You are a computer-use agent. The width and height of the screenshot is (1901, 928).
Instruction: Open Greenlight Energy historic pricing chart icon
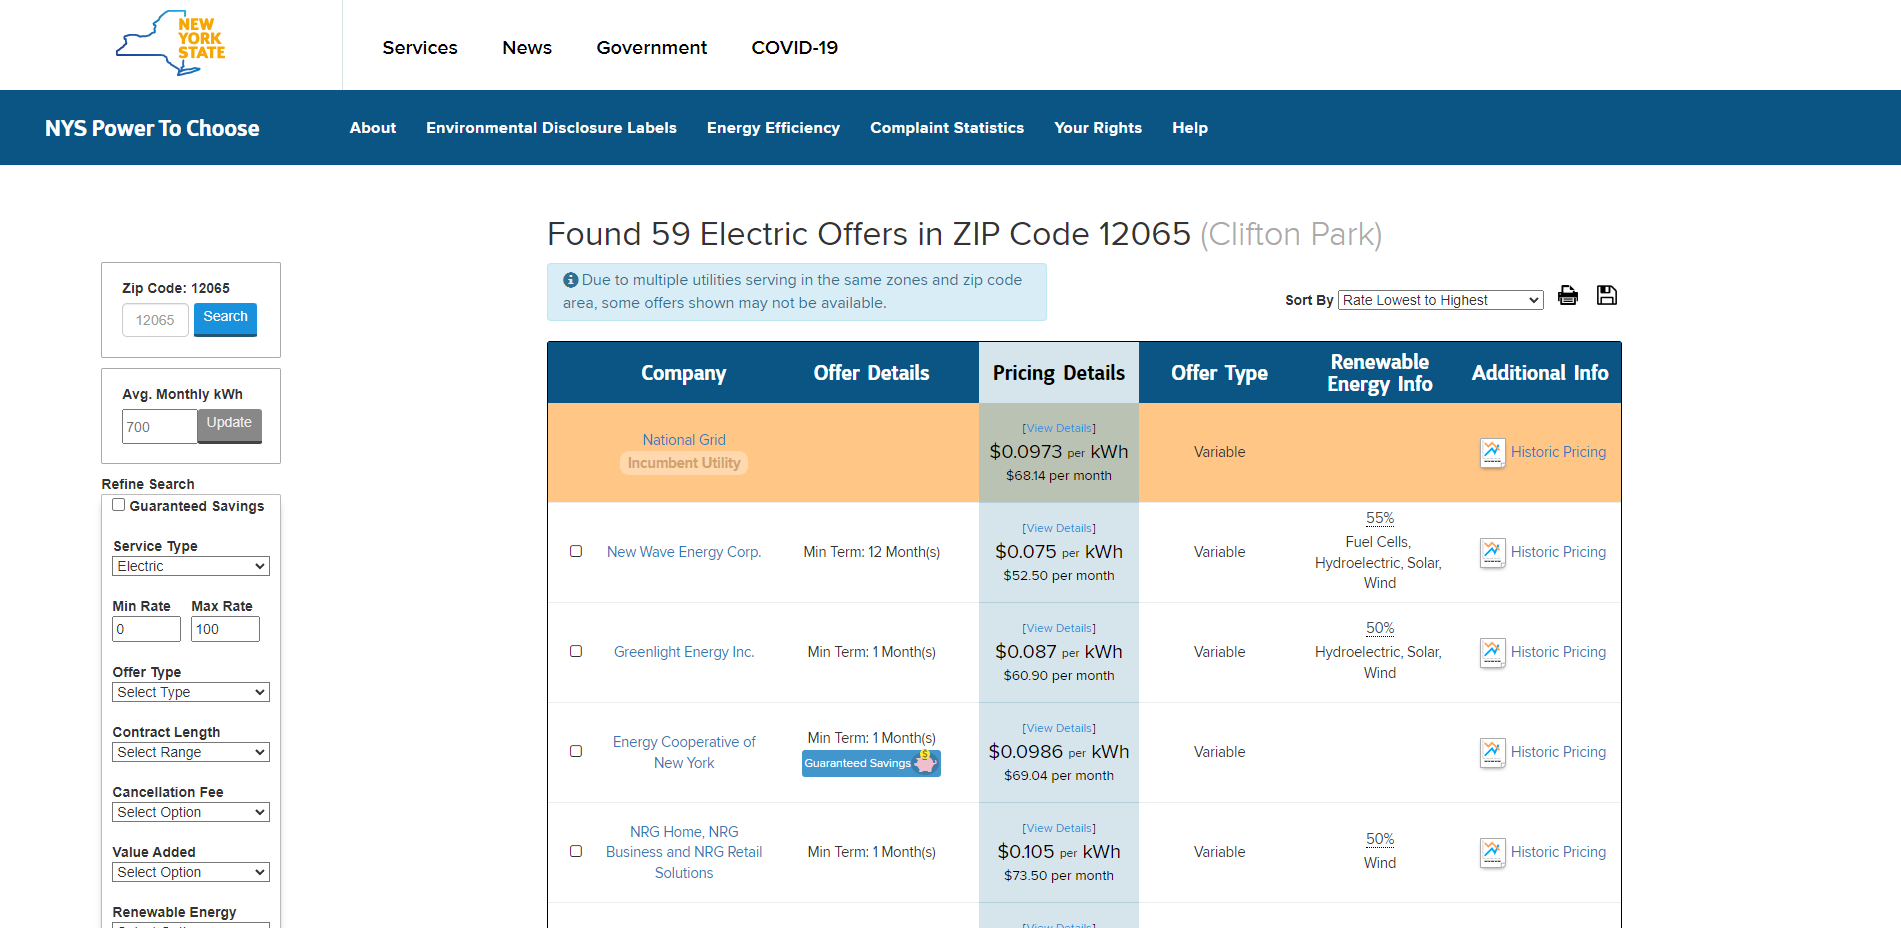coord(1492,652)
